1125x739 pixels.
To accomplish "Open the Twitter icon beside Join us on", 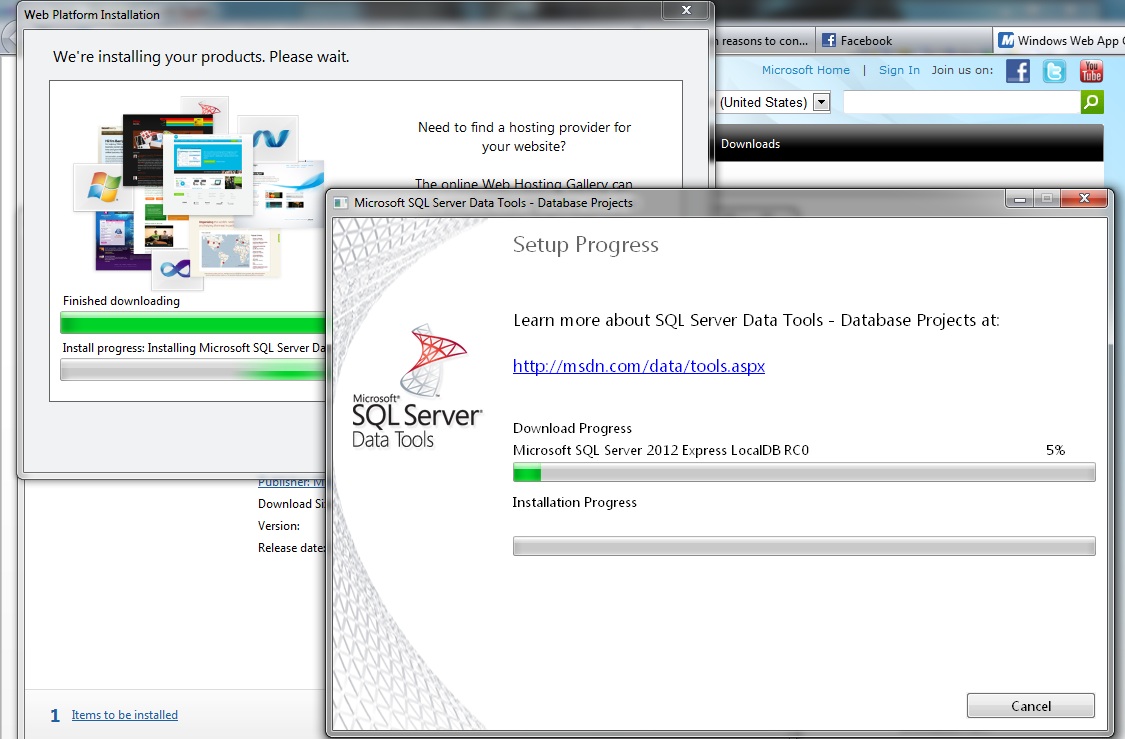I will click(1054, 71).
